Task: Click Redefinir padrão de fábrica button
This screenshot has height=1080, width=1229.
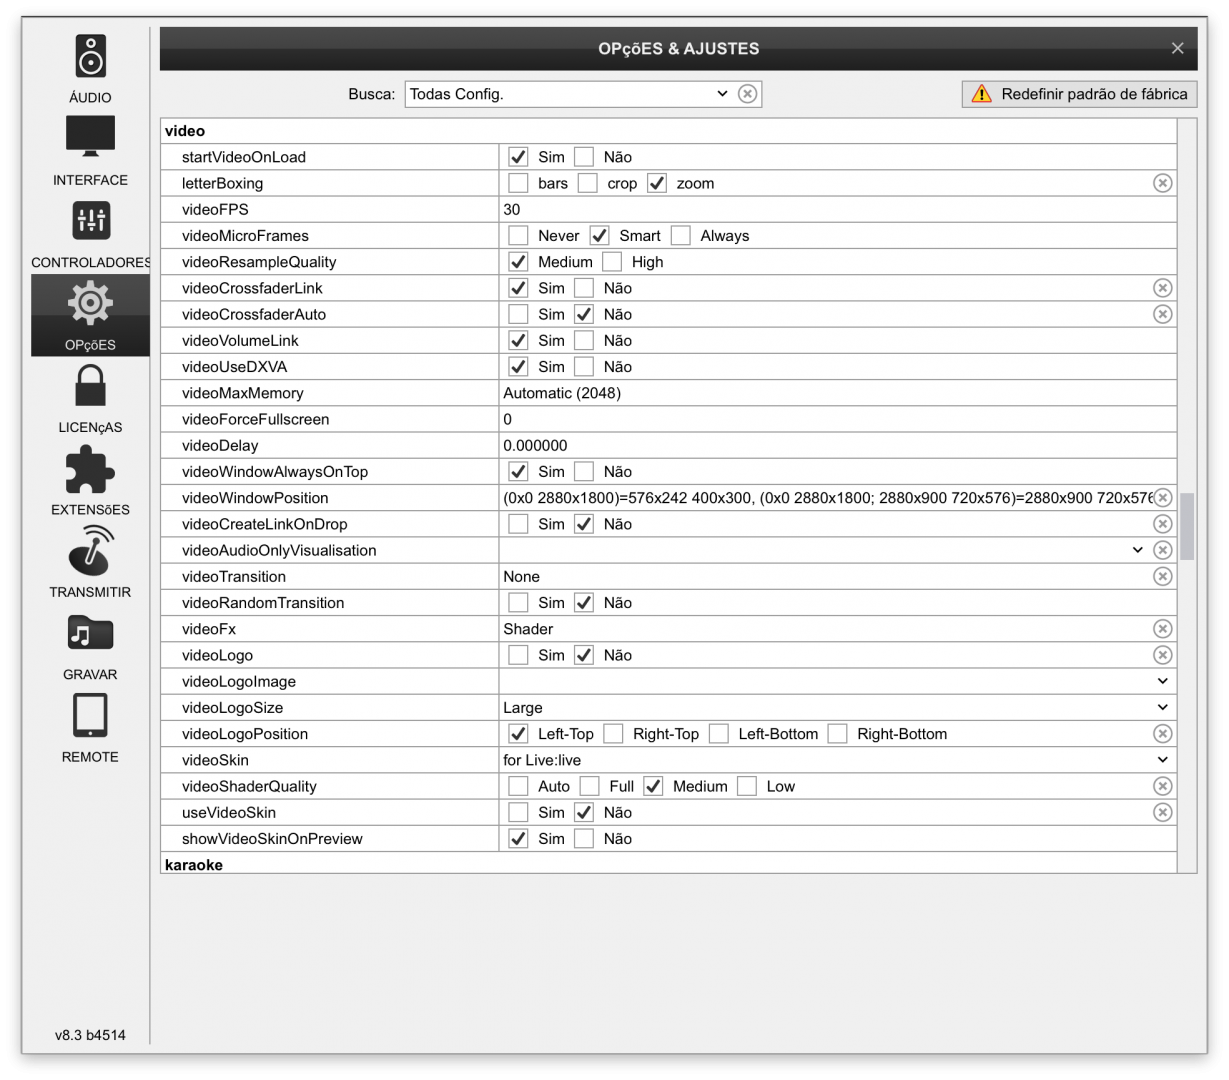Action: tap(1079, 94)
